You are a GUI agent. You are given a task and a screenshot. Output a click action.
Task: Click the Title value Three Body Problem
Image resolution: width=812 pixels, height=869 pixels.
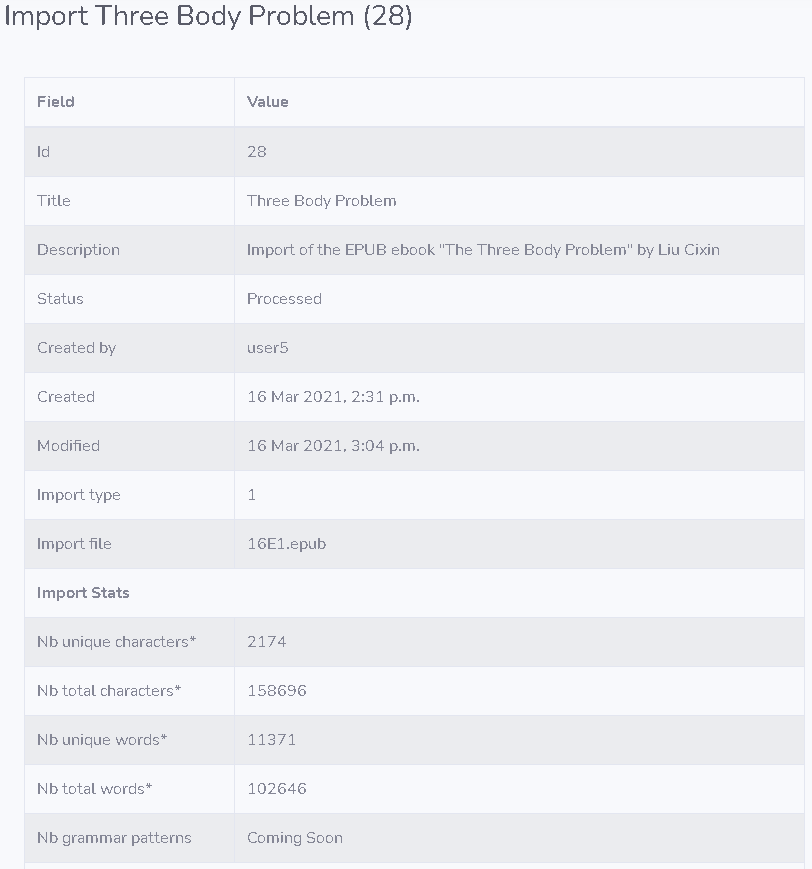321,201
